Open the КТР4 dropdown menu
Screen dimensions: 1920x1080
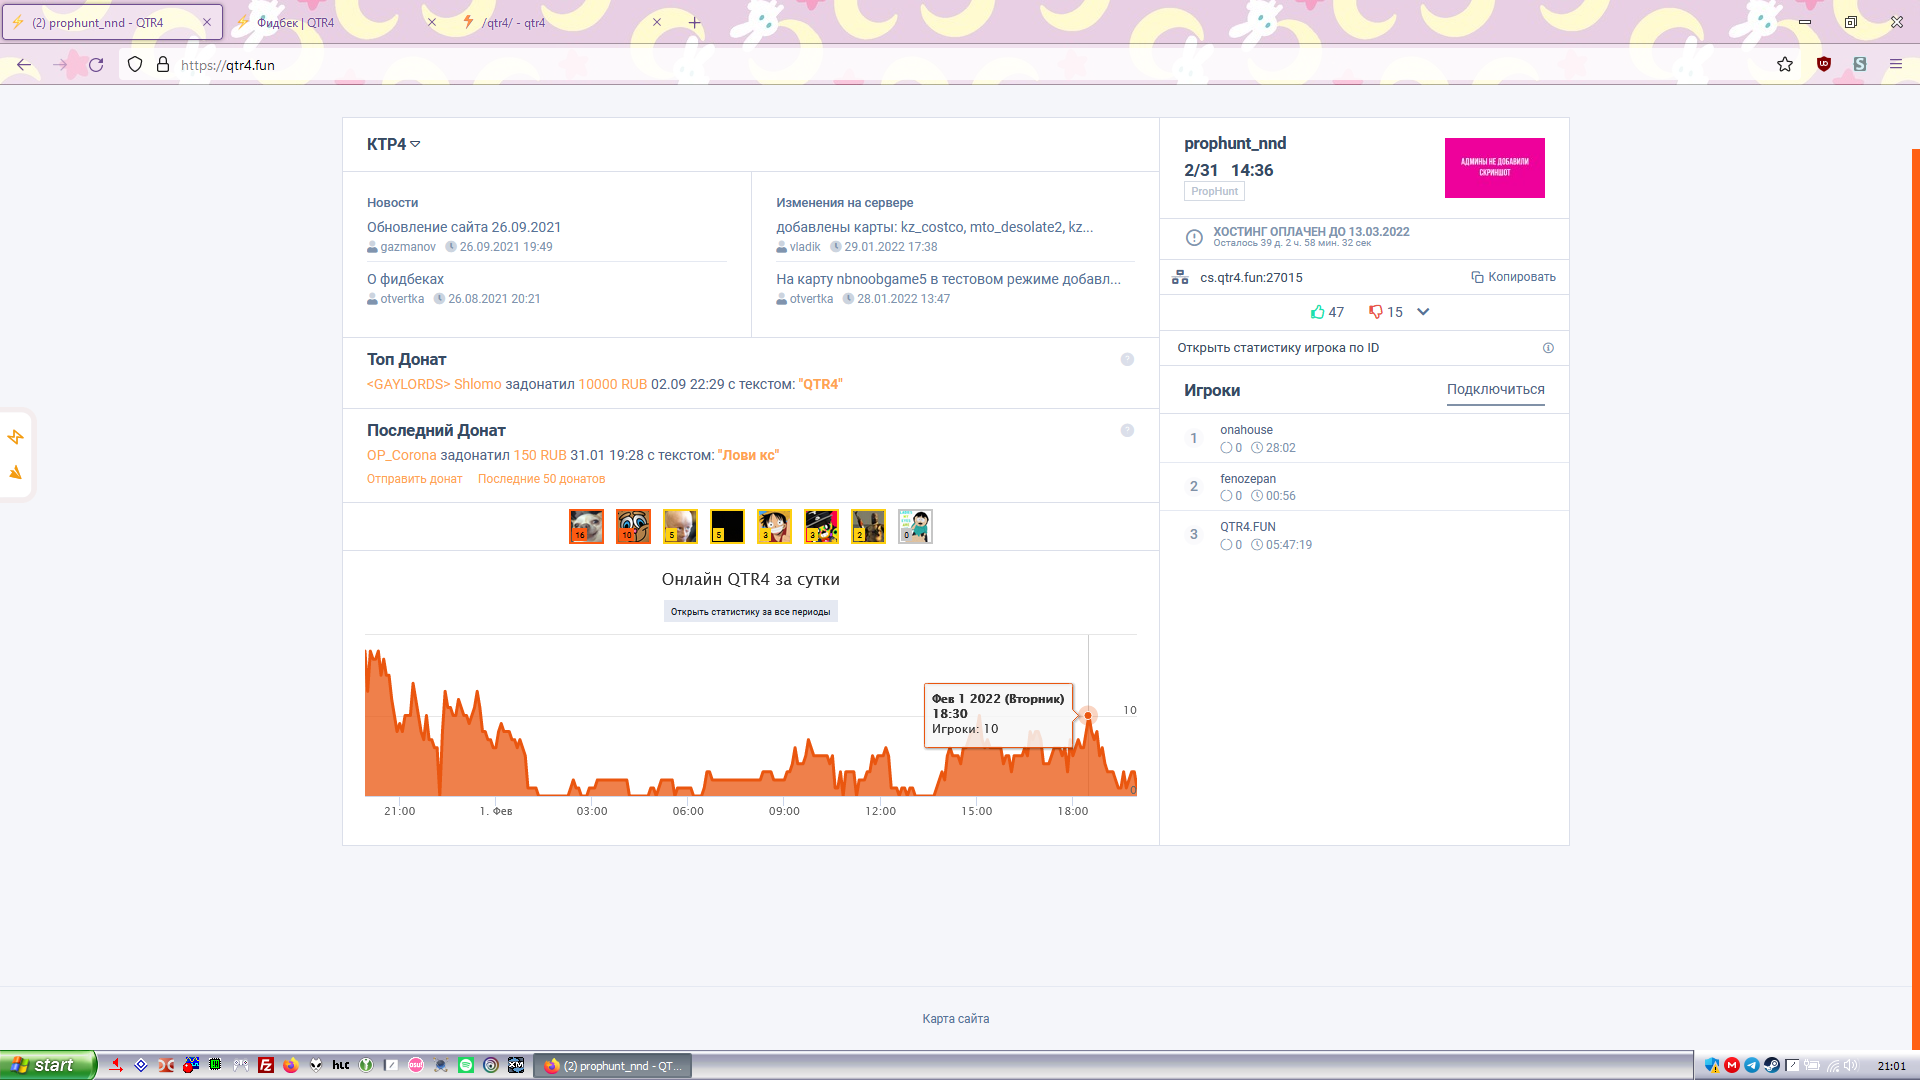[393, 144]
